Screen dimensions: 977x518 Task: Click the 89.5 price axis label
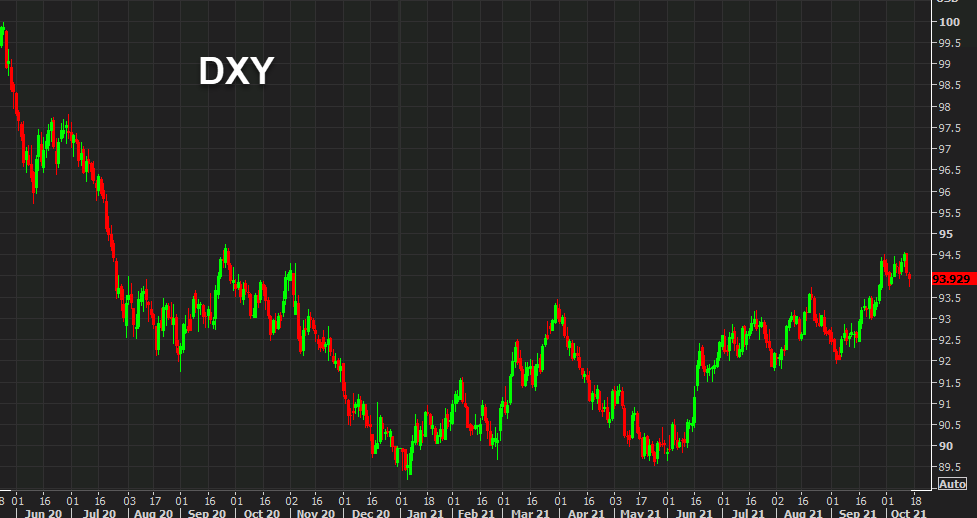[x=951, y=467]
